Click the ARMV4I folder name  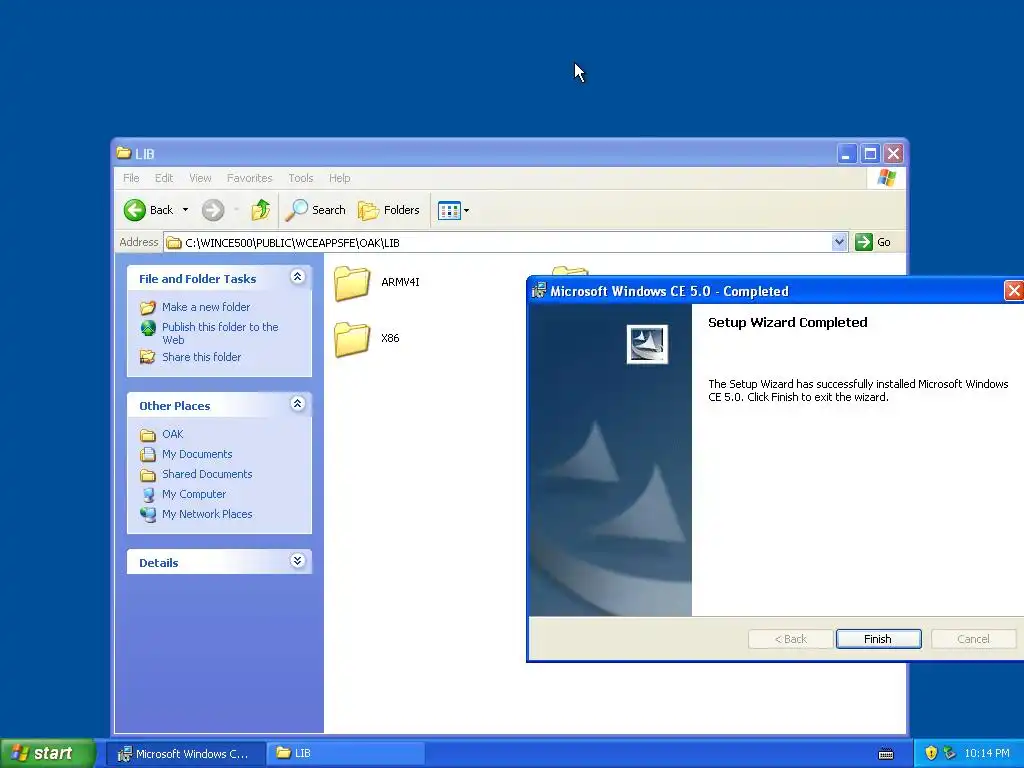(400, 282)
